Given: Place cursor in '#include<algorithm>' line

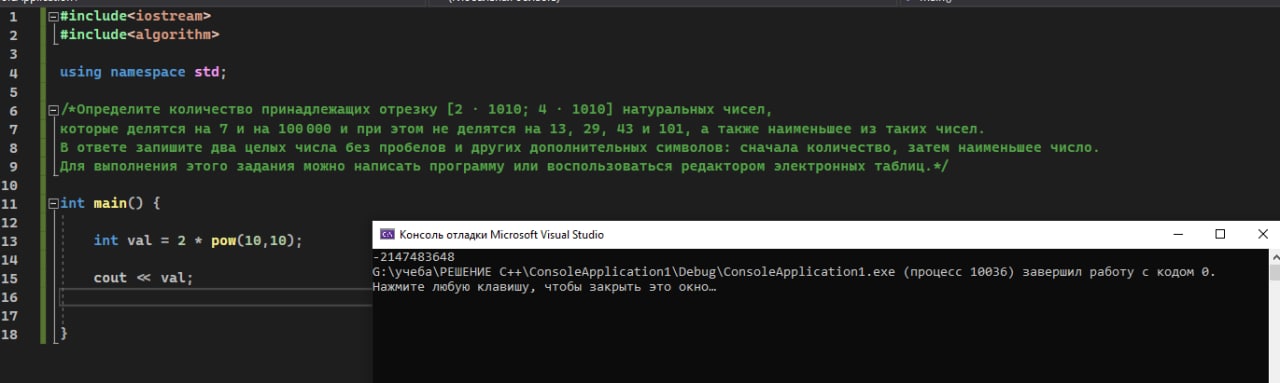Looking at the screenshot, I should coord(139,35).
